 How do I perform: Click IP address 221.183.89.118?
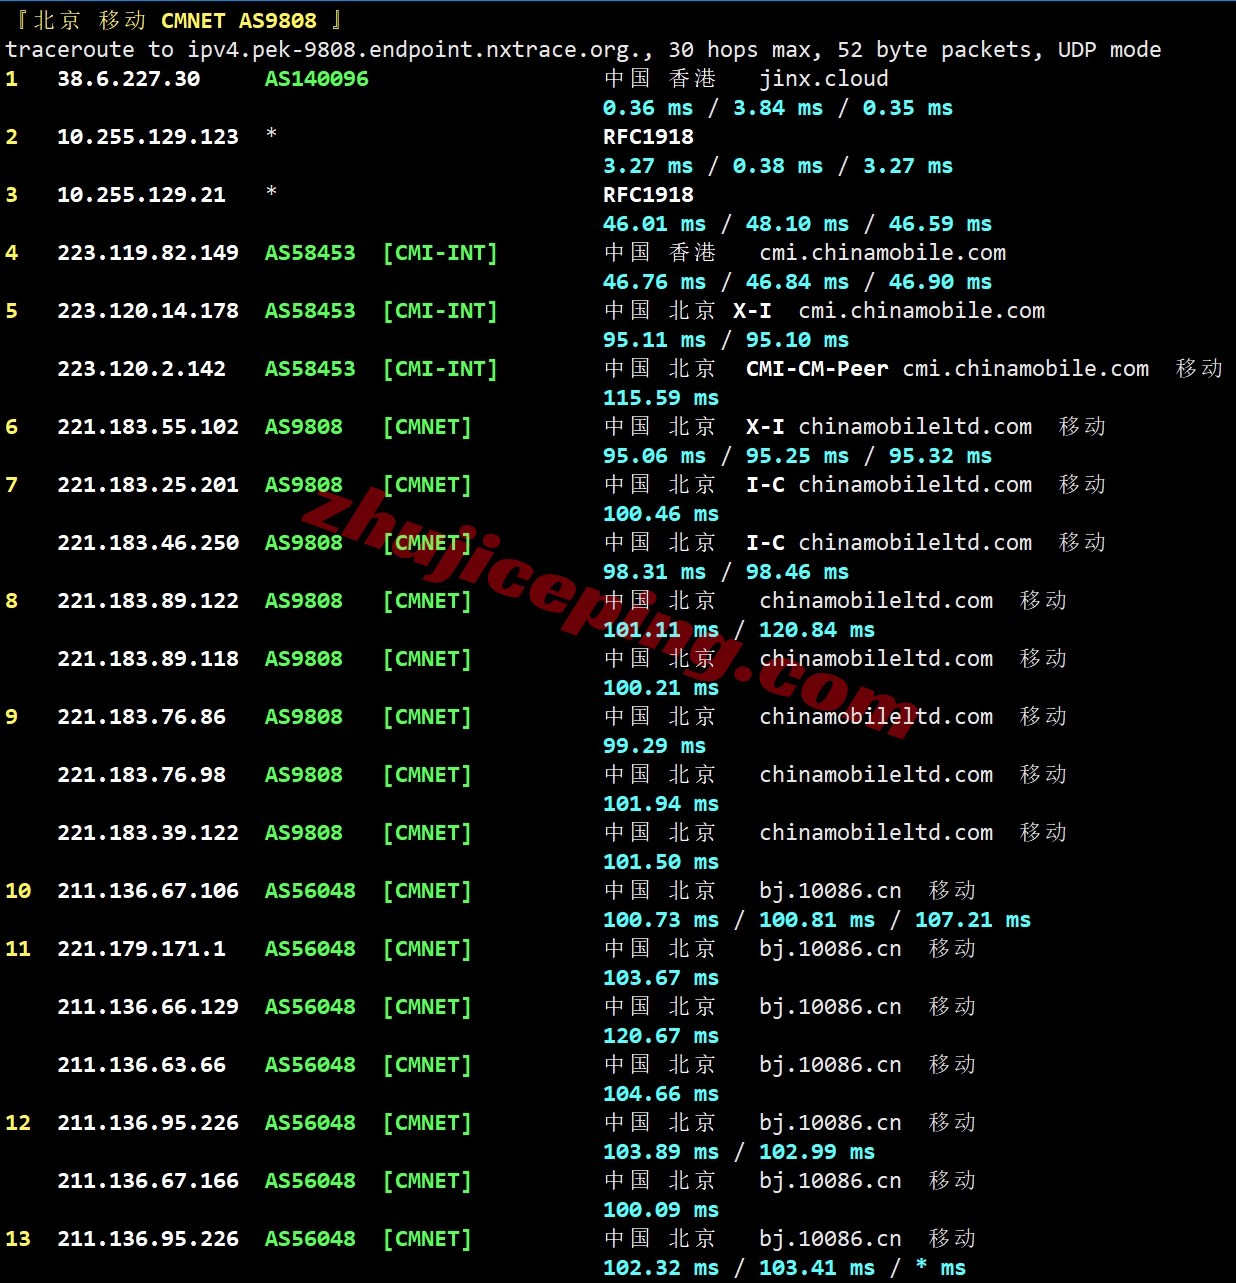(148, 659)
